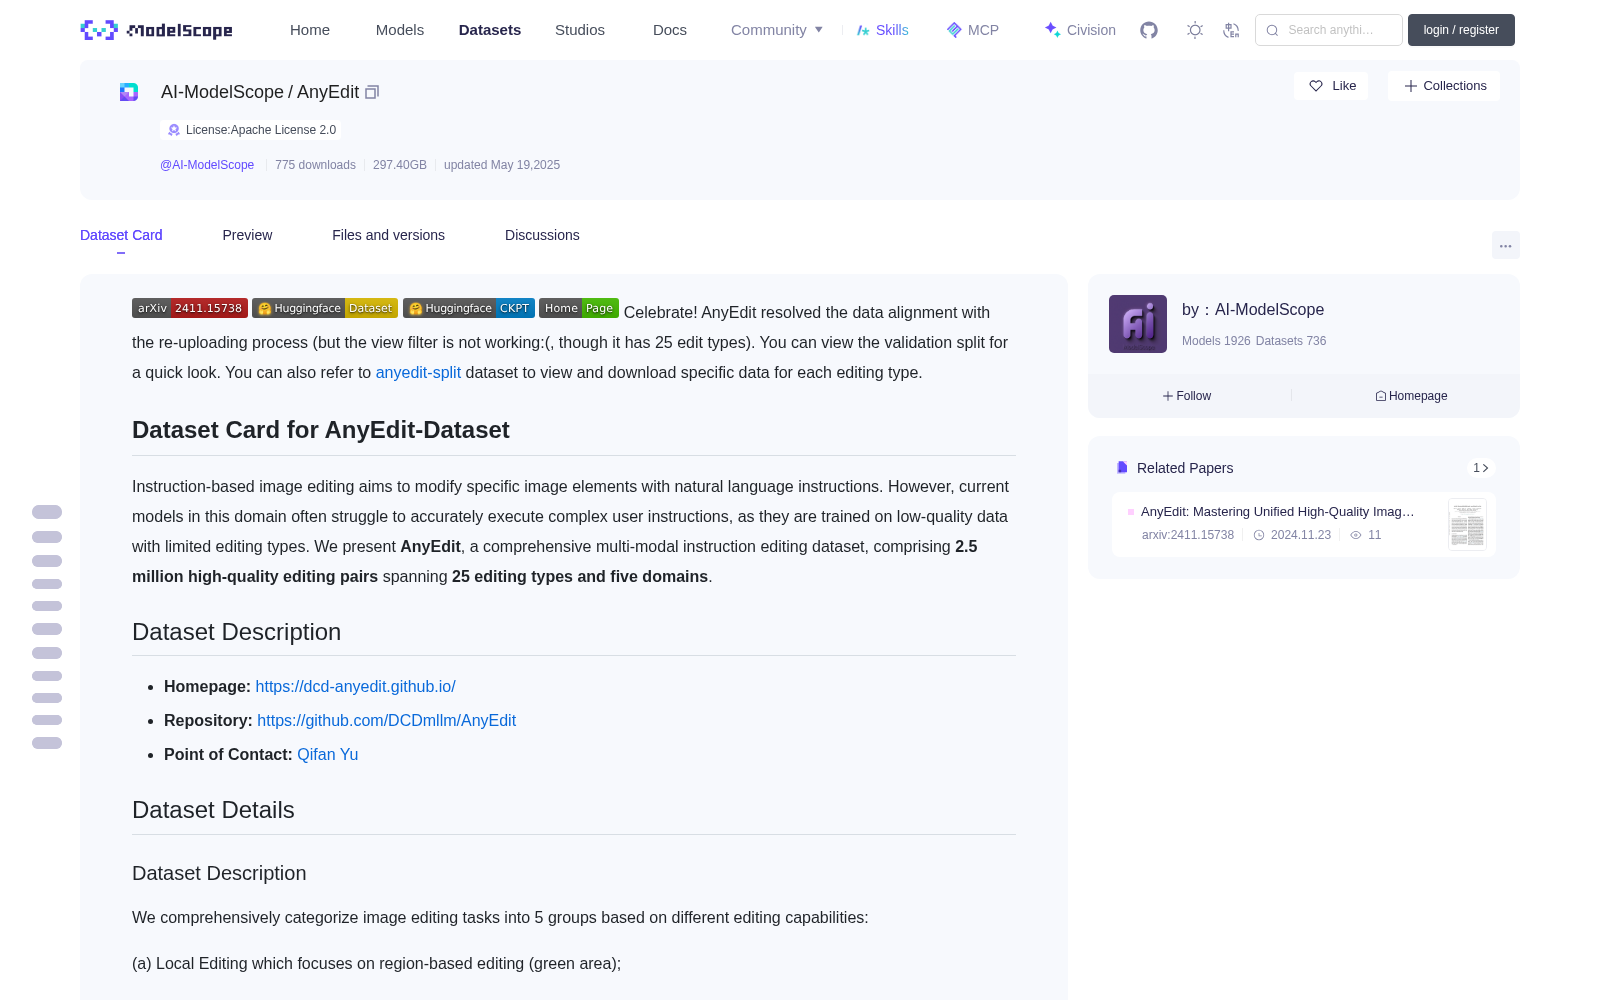Click the login / register button
The width and height of the screenshot is (1600, 1000).
pos(1461,30)
